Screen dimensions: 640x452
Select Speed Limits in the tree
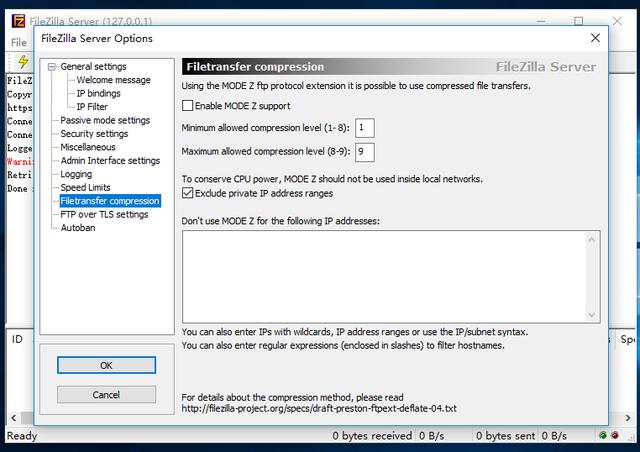[85, 187]
